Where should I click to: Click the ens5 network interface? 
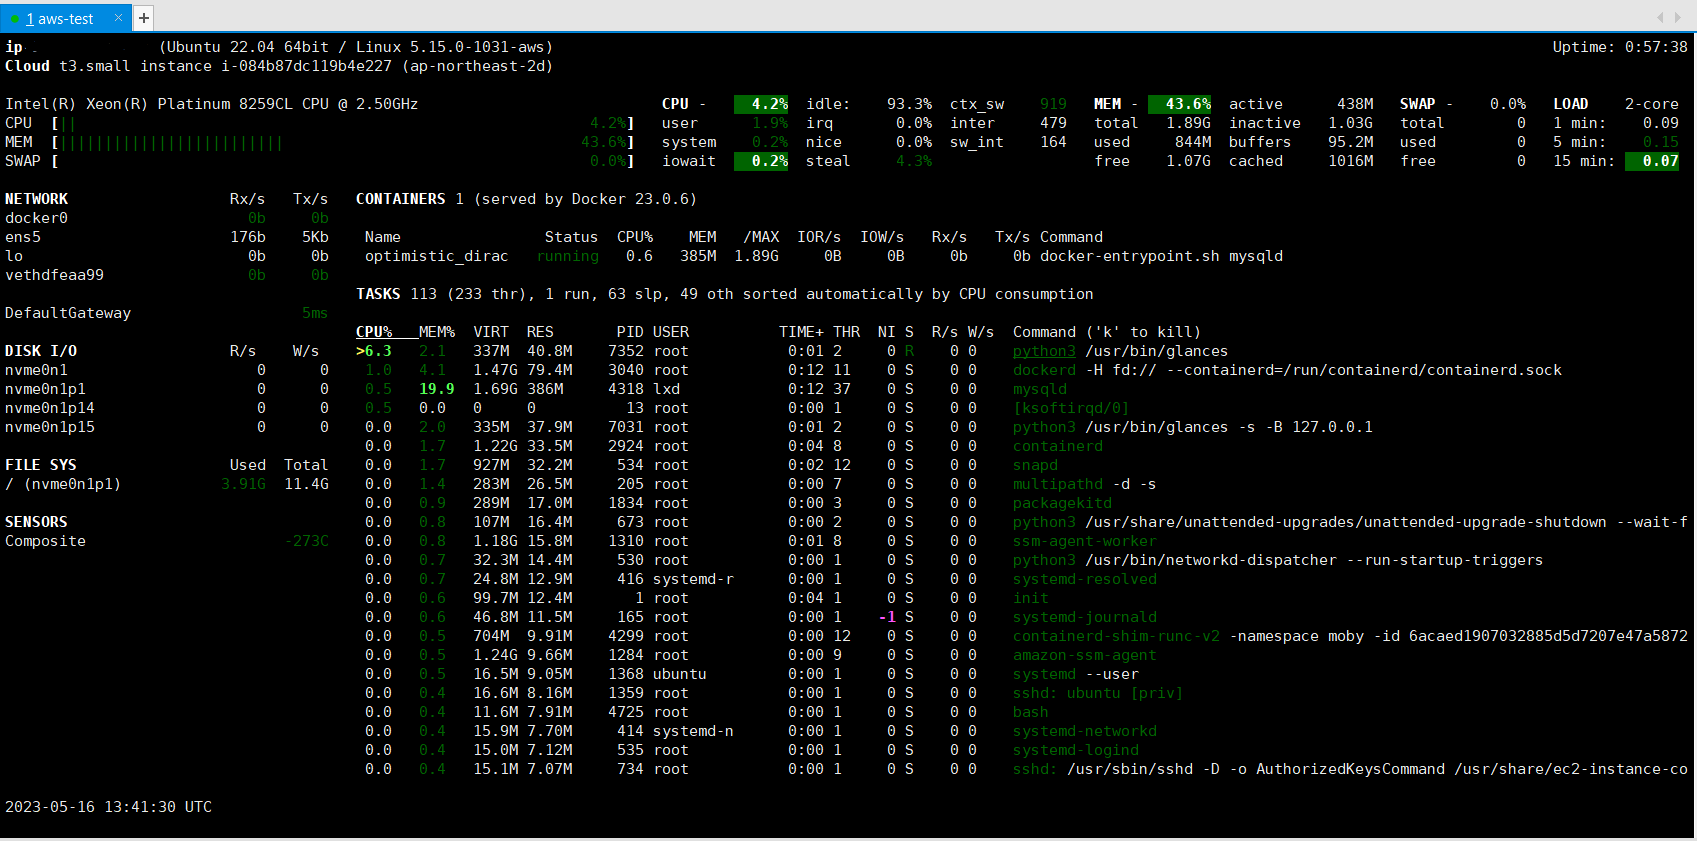(23, 237)
